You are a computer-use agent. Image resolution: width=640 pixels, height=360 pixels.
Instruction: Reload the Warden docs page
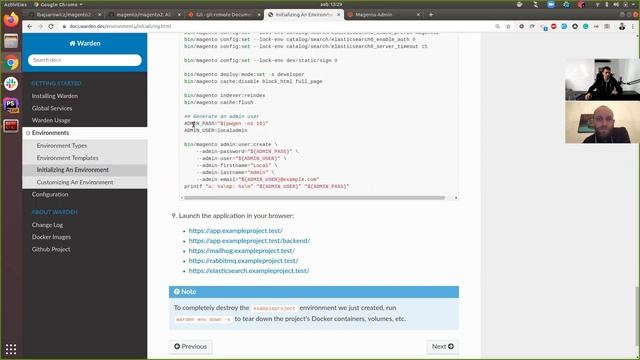(x=51, y=26)
